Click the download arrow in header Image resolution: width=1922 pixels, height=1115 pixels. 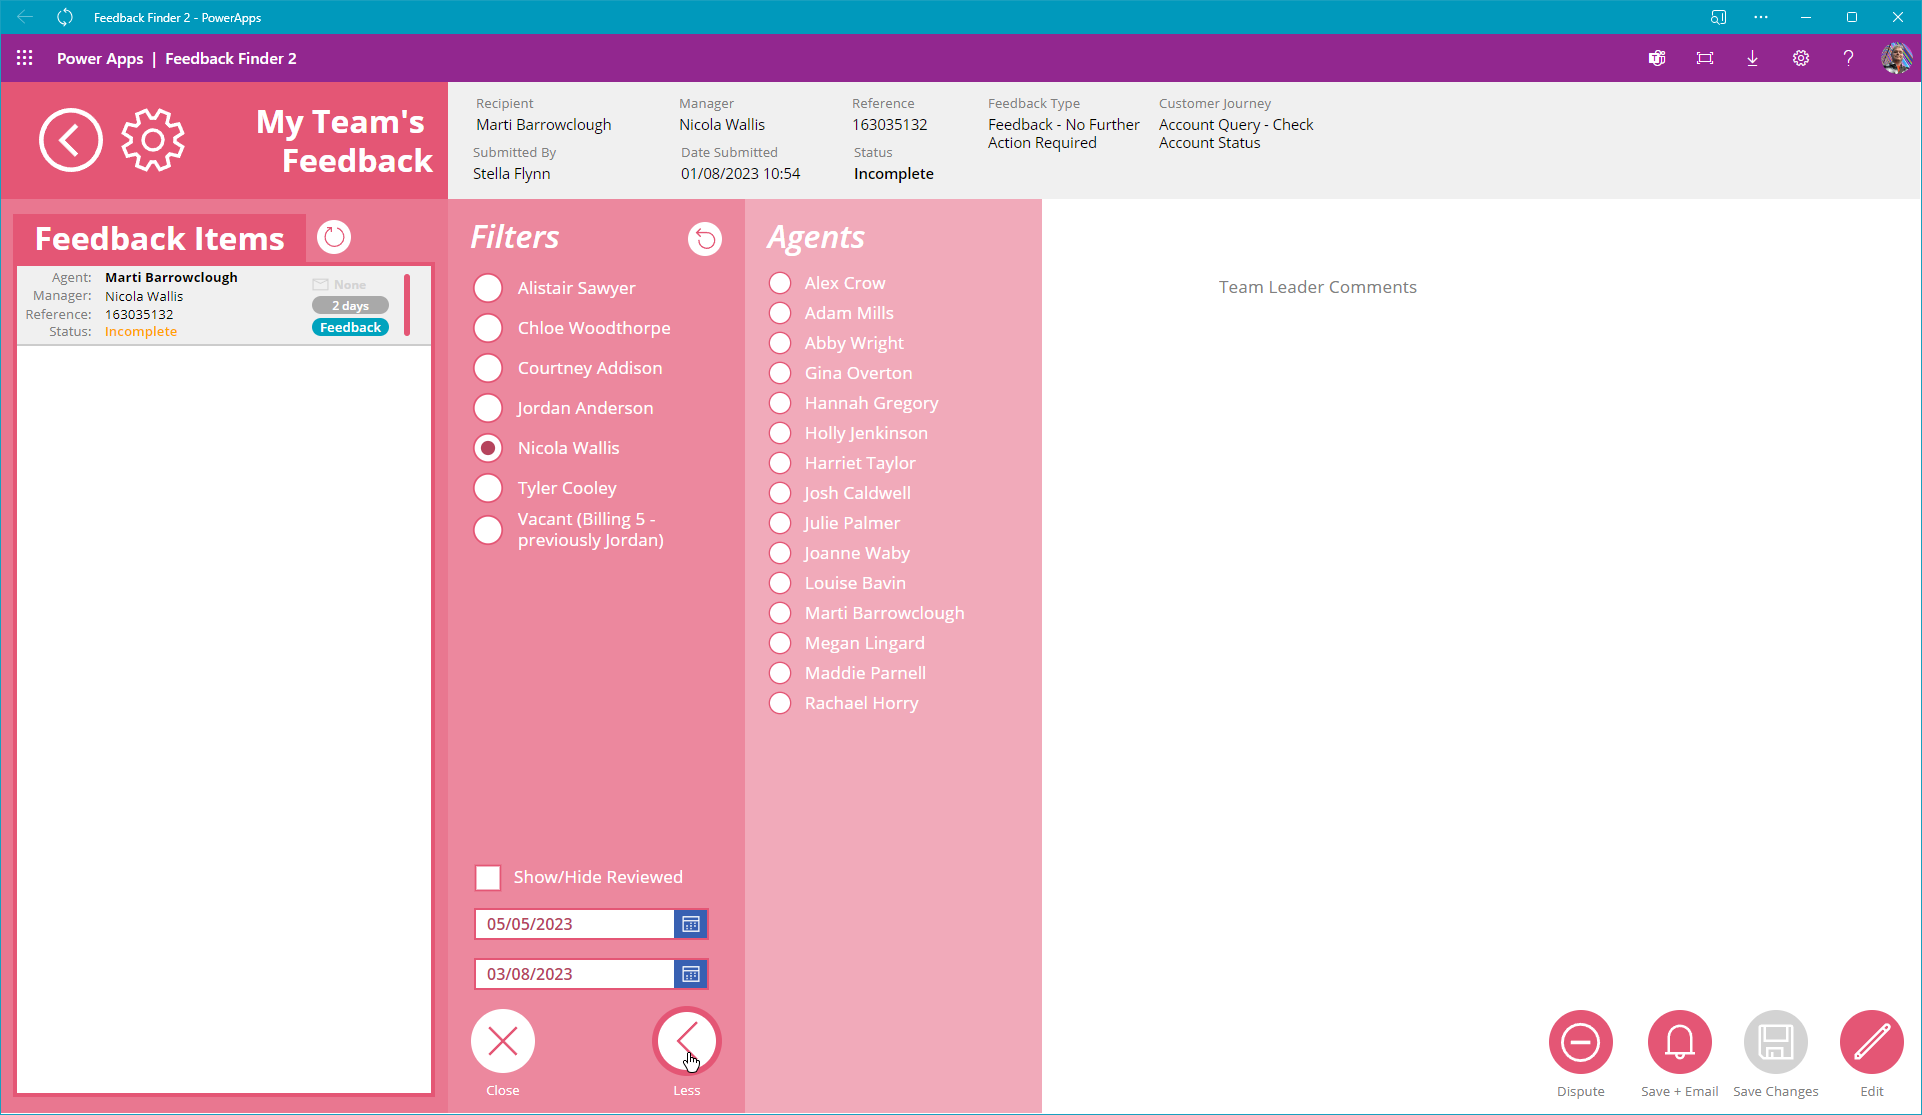[1752, 58]
